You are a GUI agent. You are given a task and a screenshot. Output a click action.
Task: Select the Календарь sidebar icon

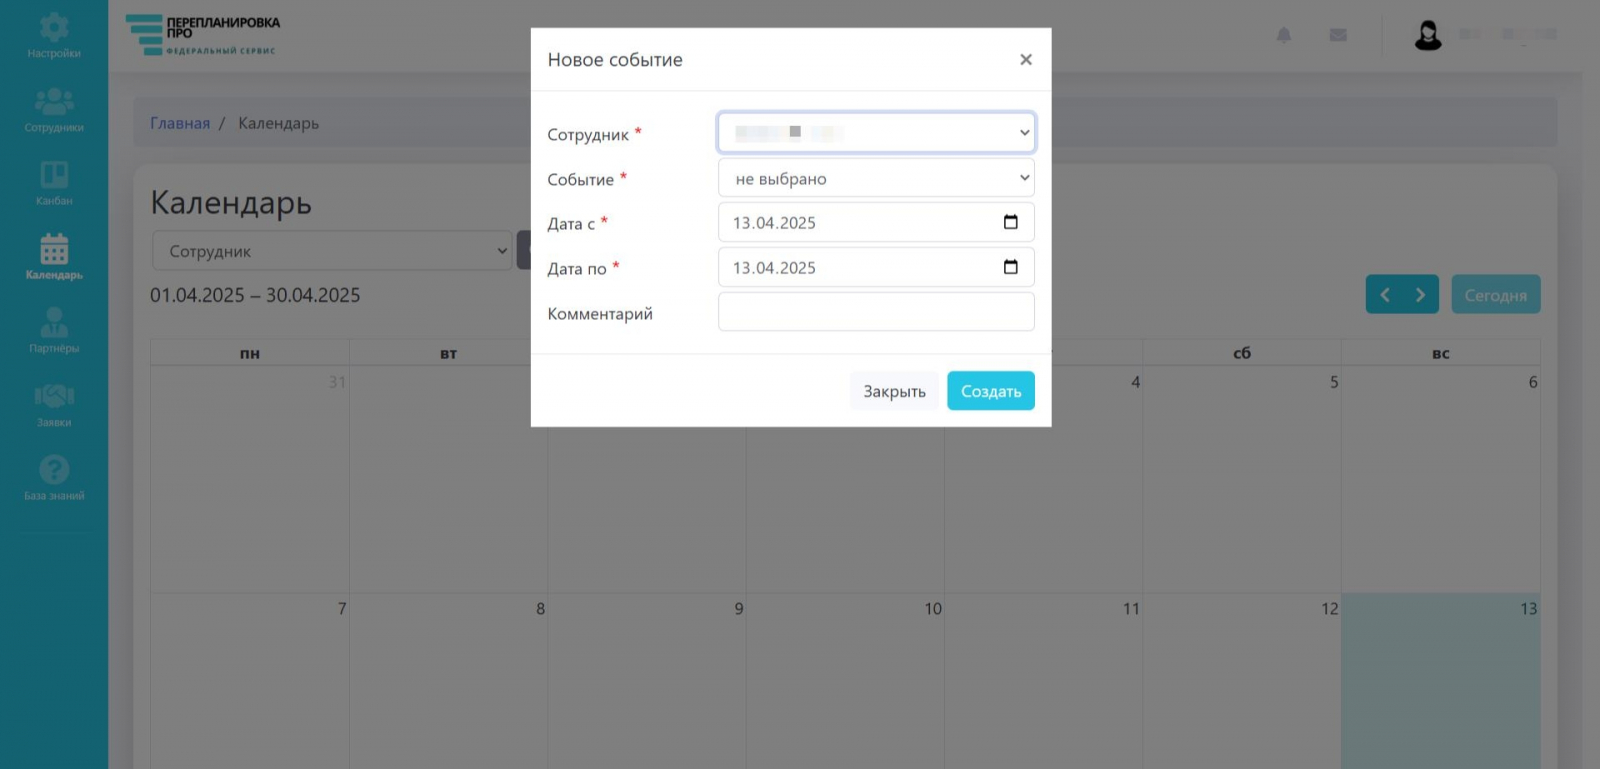tap(54, 250)
